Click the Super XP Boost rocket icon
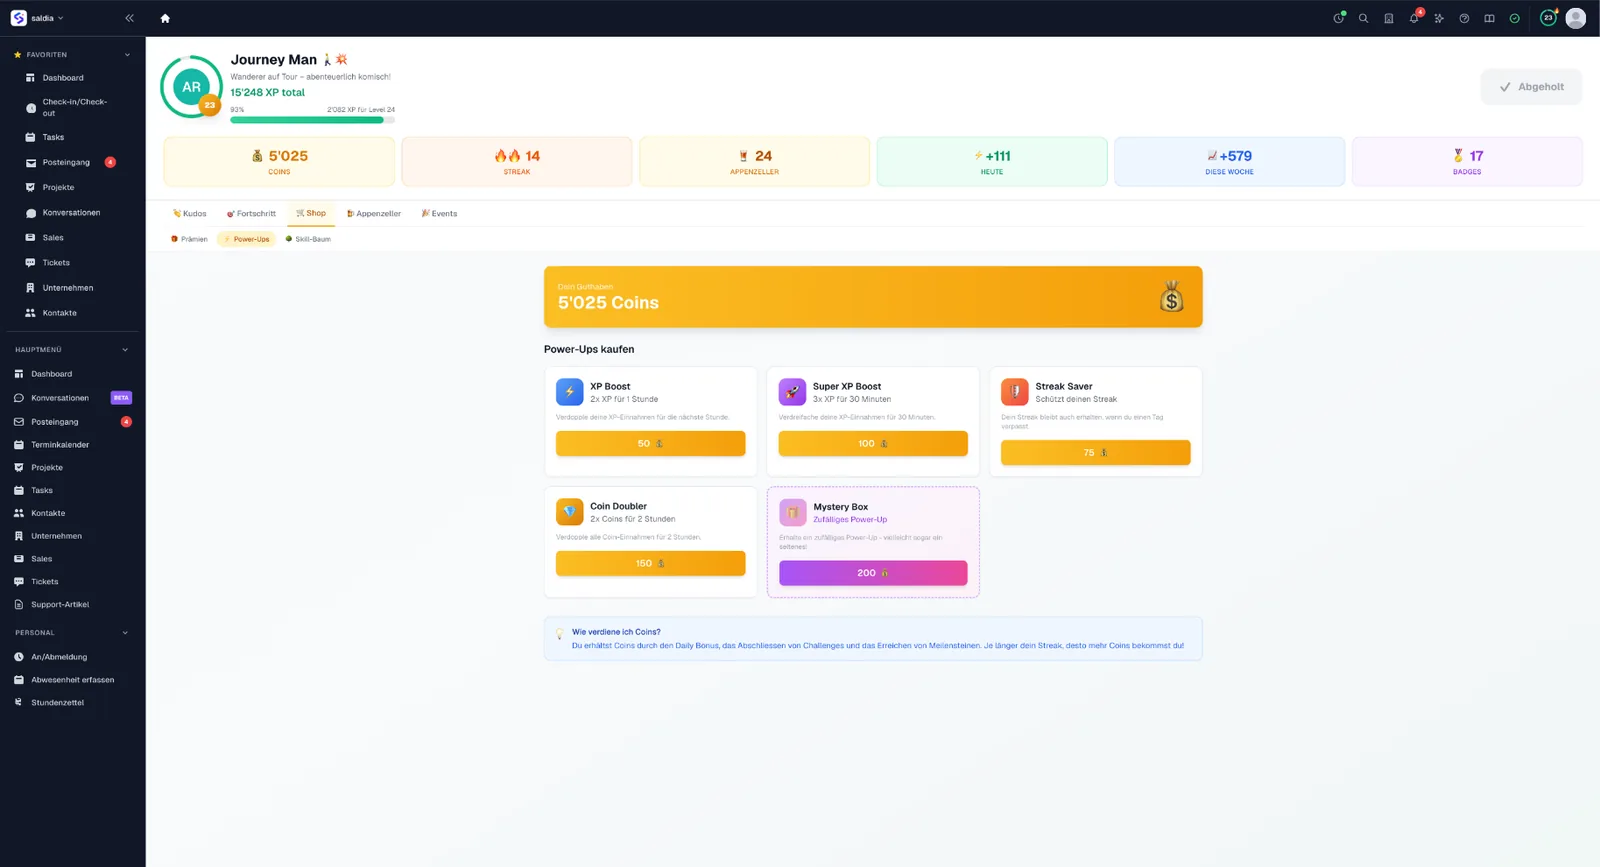Image resolution: width=1600 pixels, height=867 pixels. coord(792,392)
